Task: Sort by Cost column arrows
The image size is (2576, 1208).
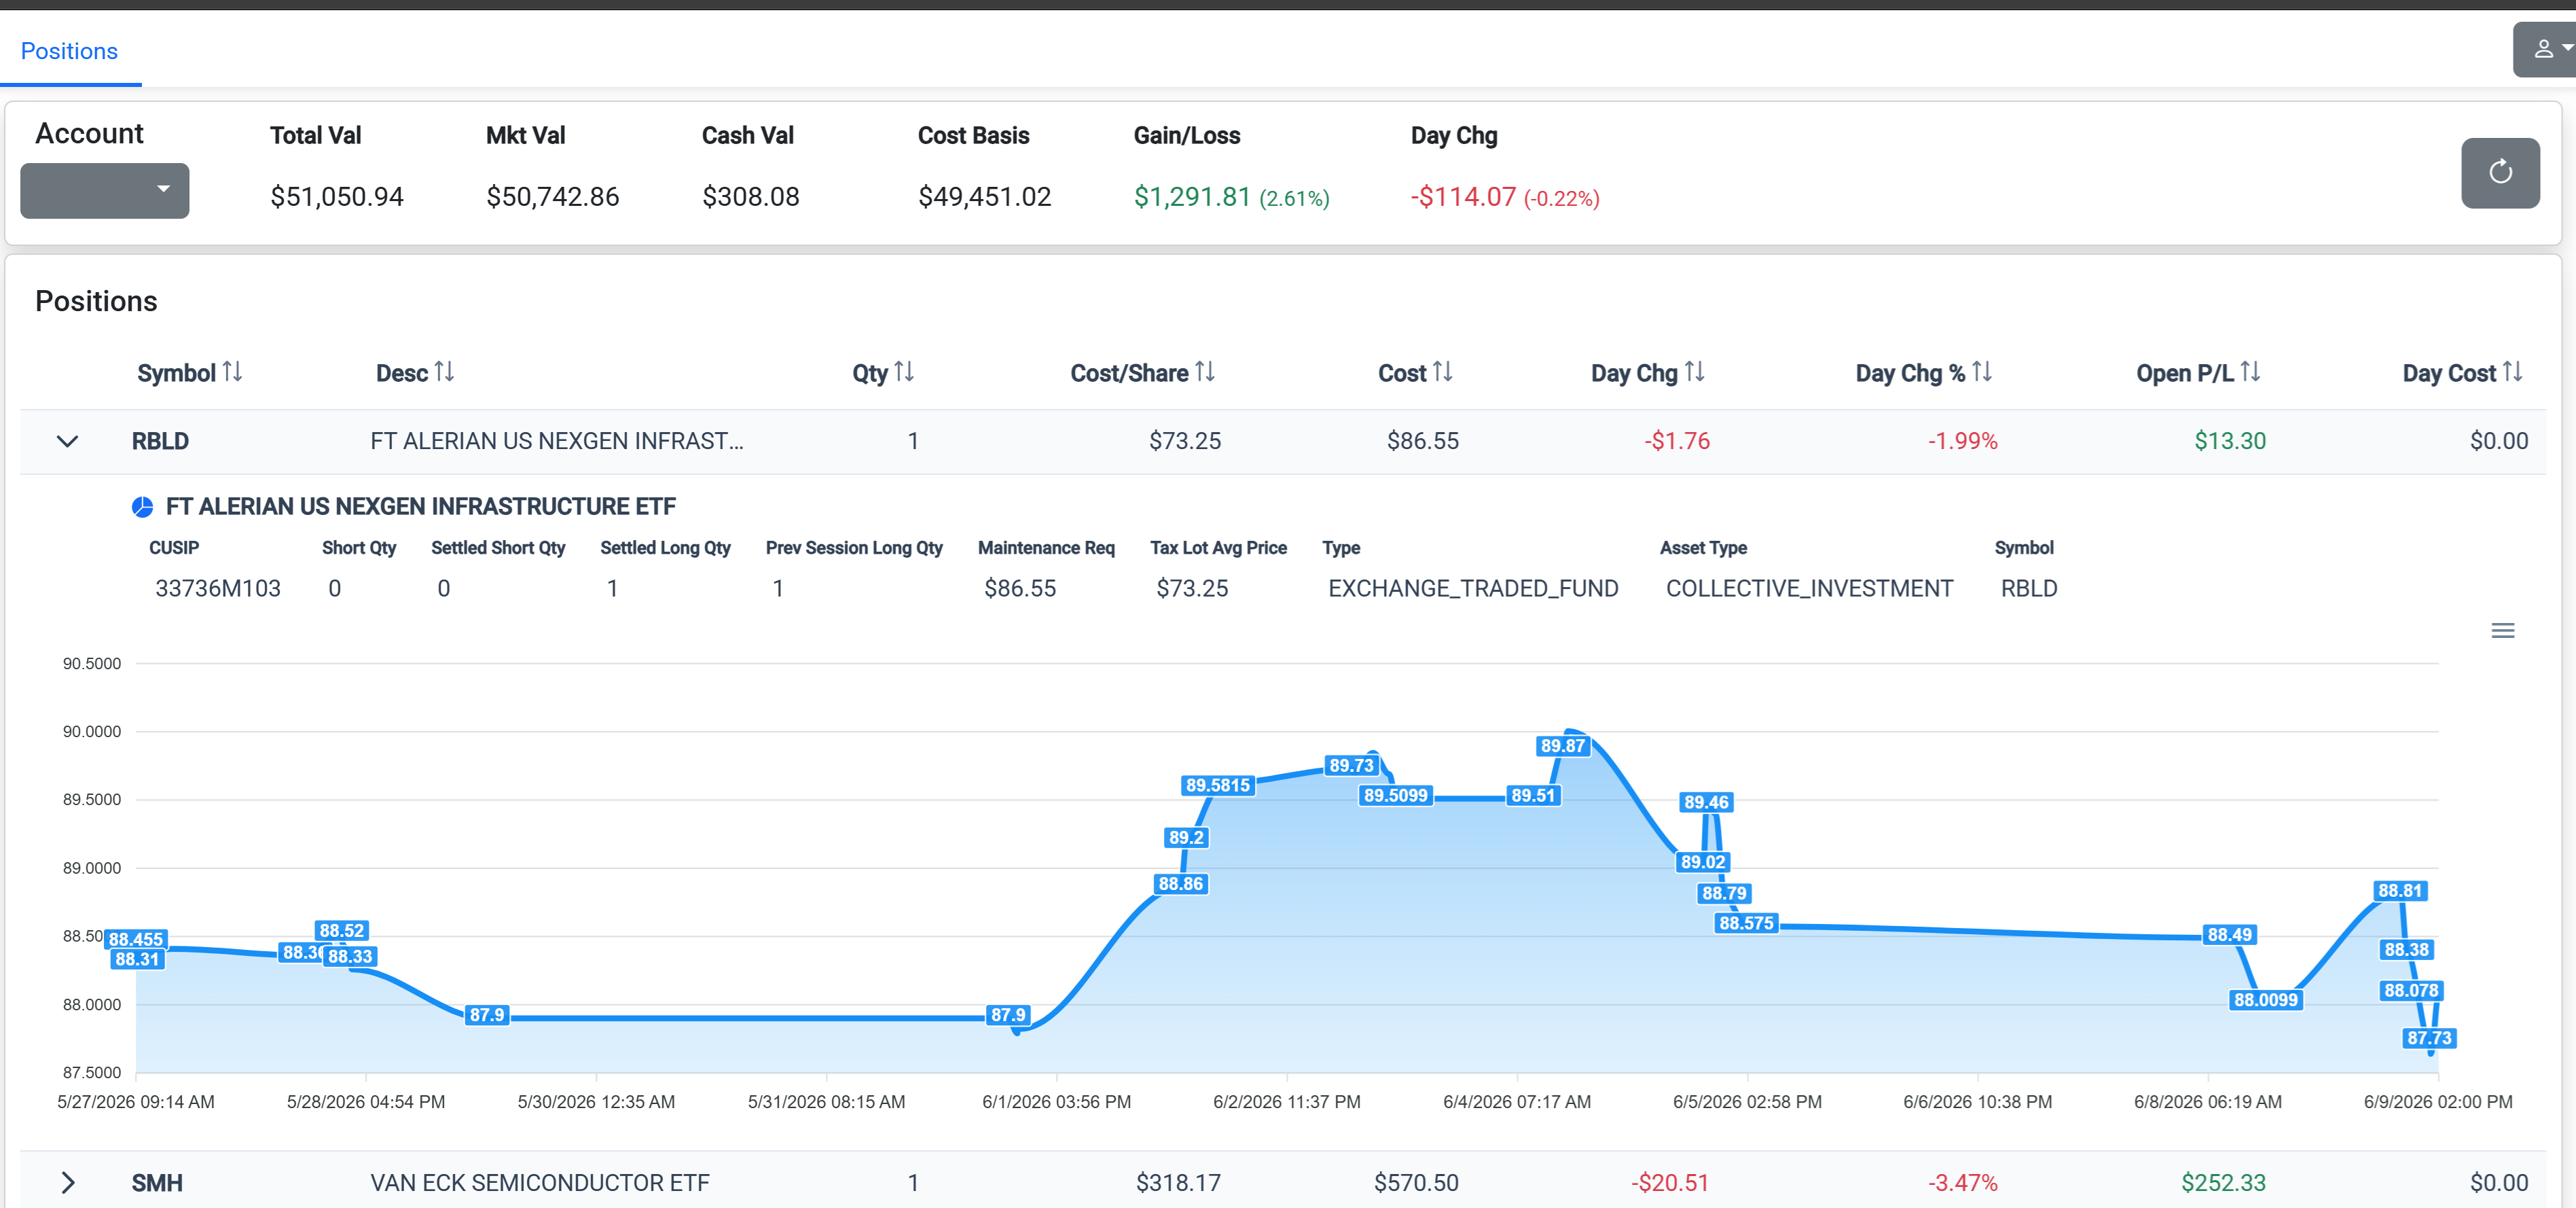Action: point(1442,372)
